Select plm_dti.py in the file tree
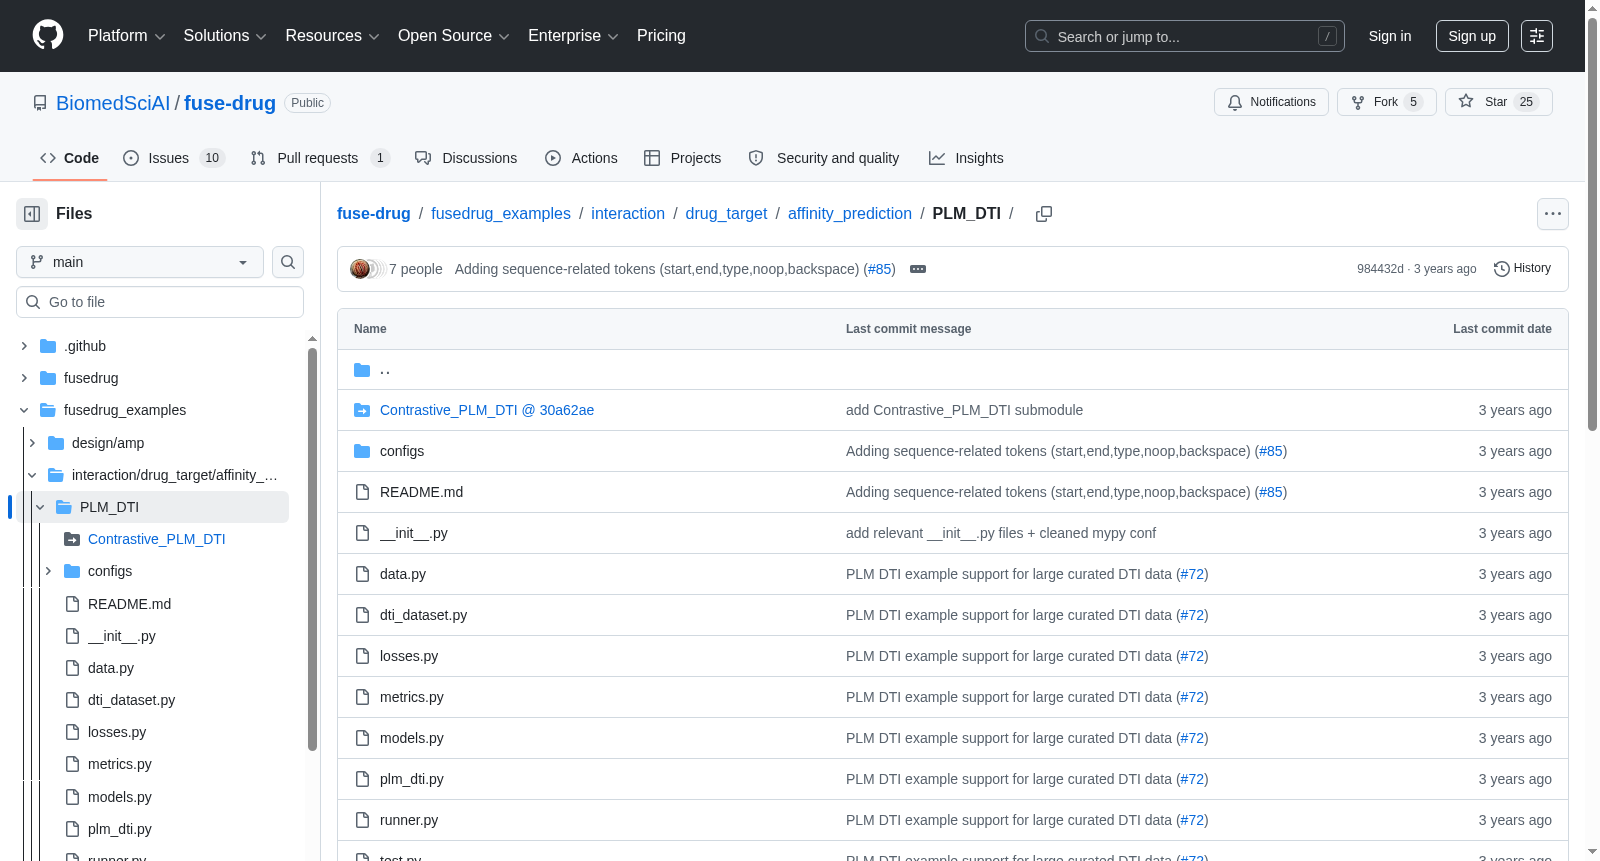This screenshot has width=1600, height=861. (120, 829)
